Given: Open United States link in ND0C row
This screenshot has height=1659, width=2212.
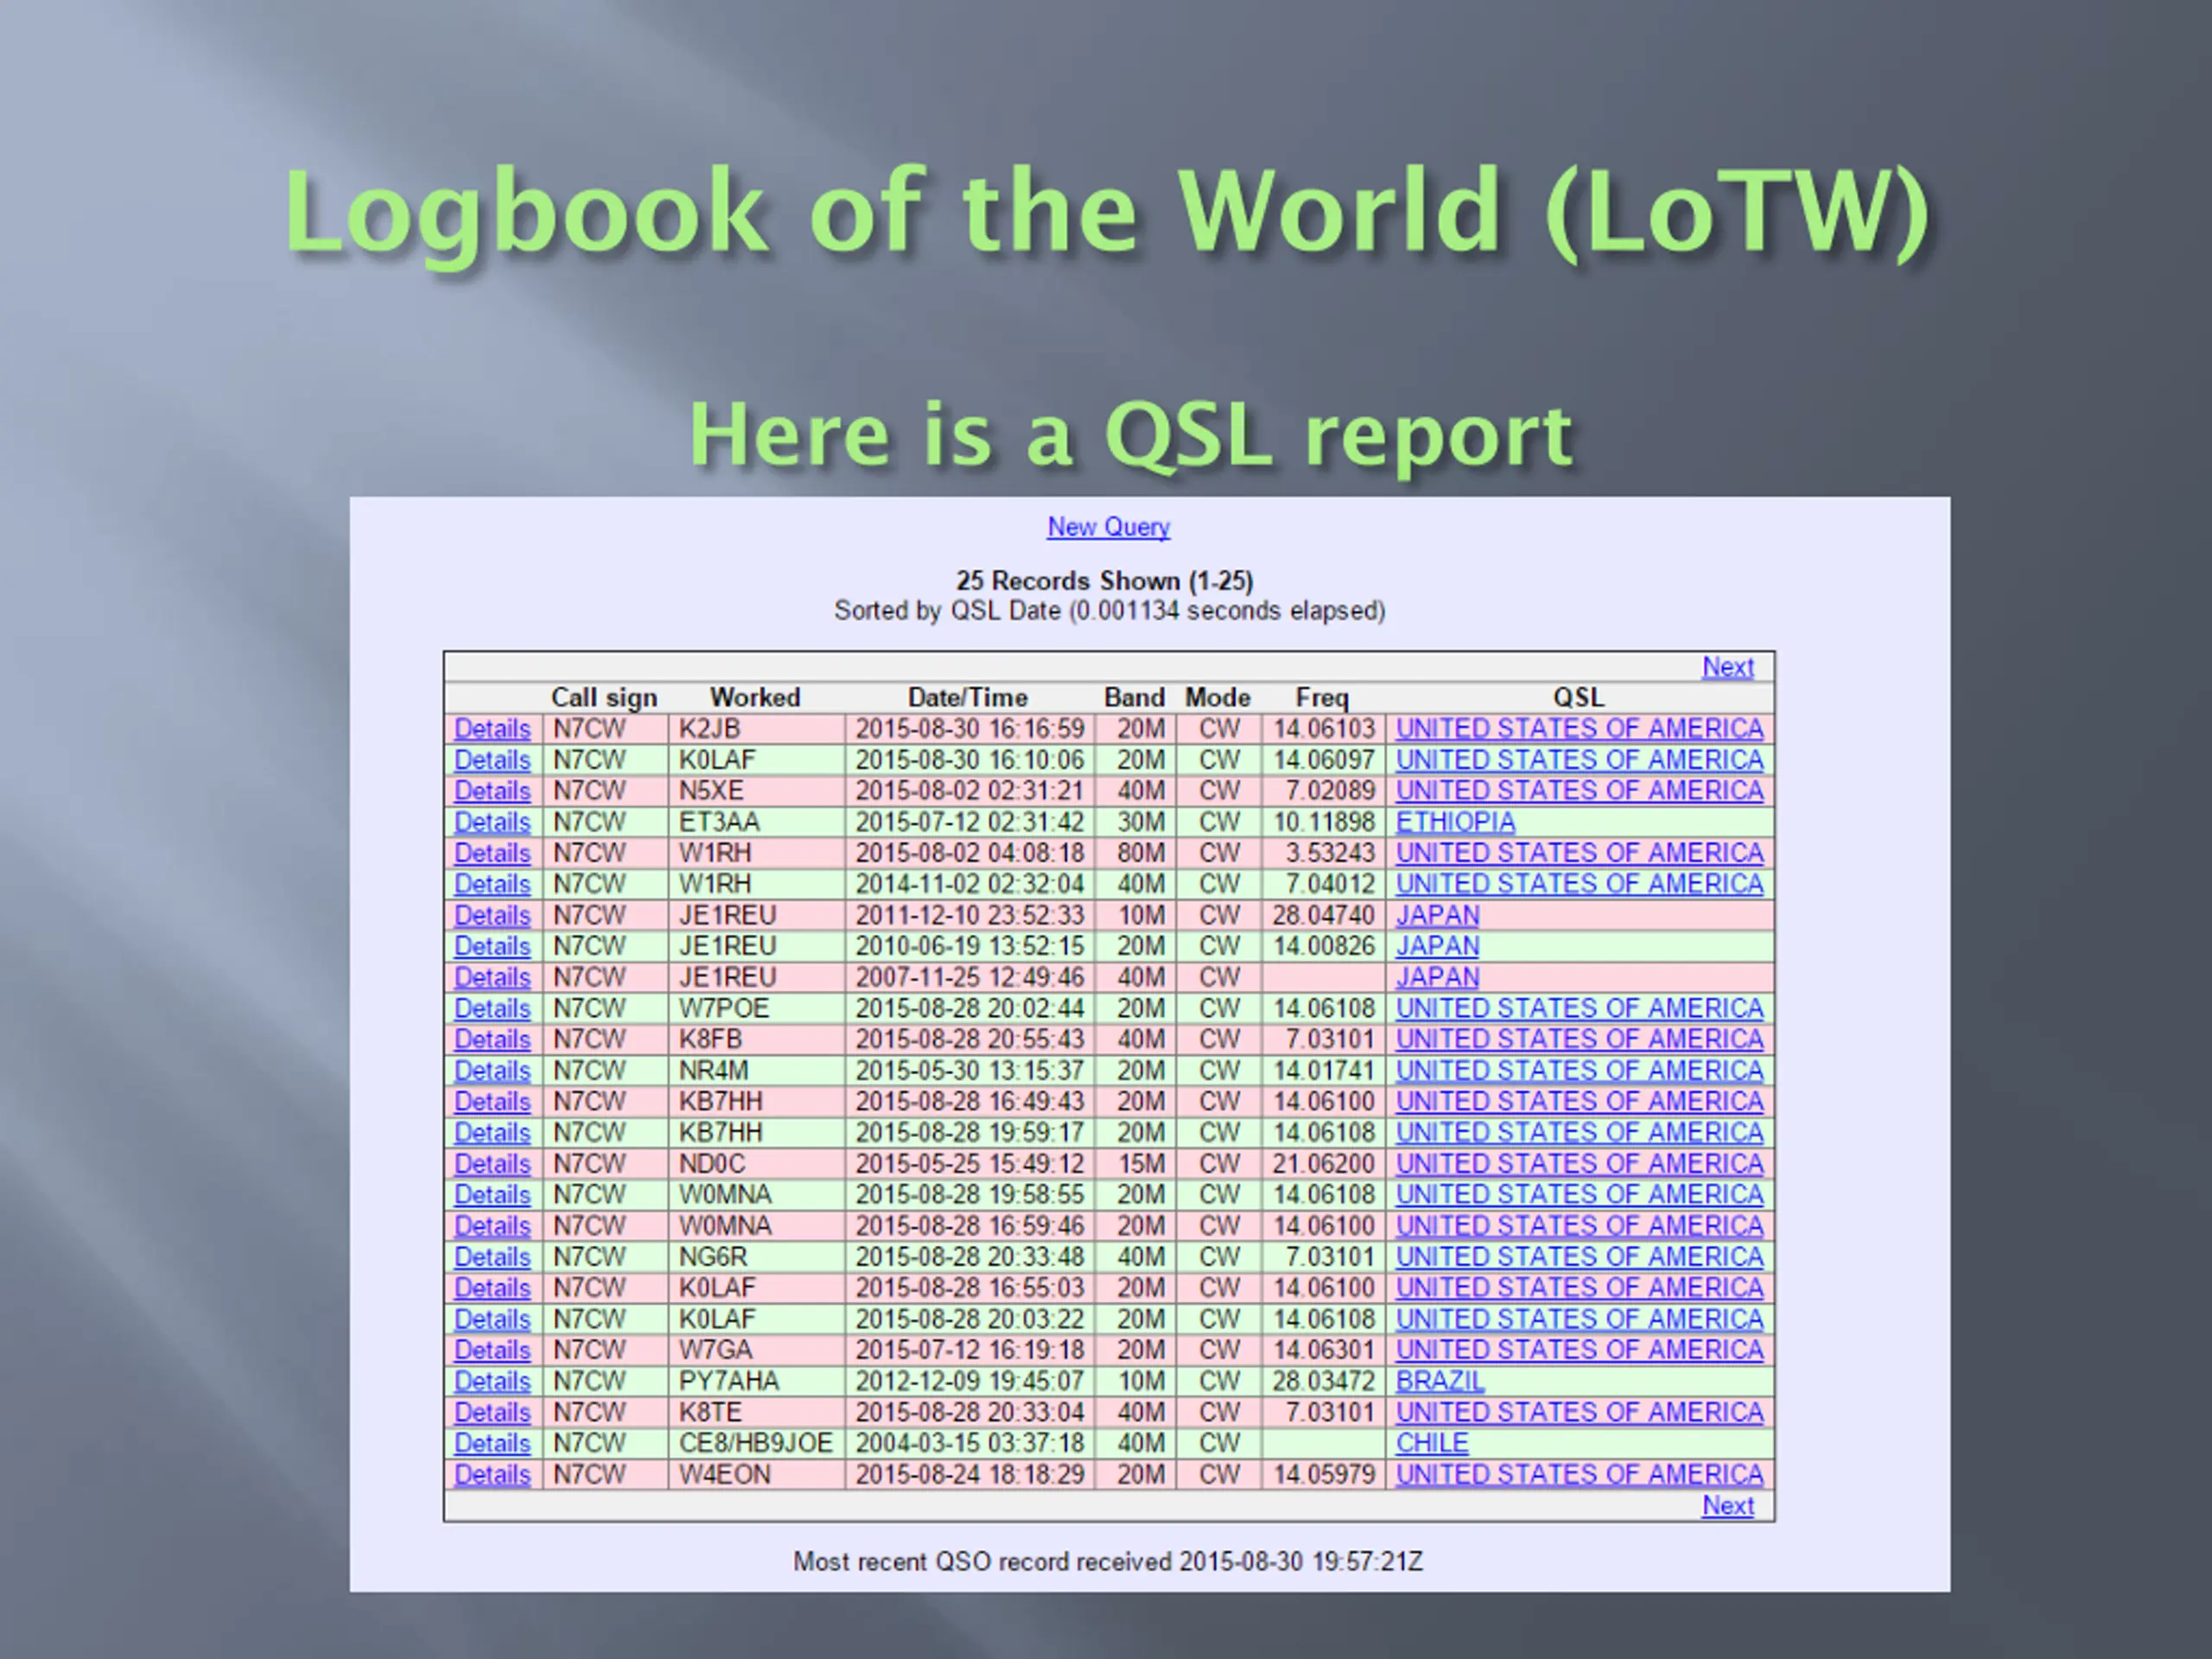Looking at the screenshot, I should (1580, 1164).
